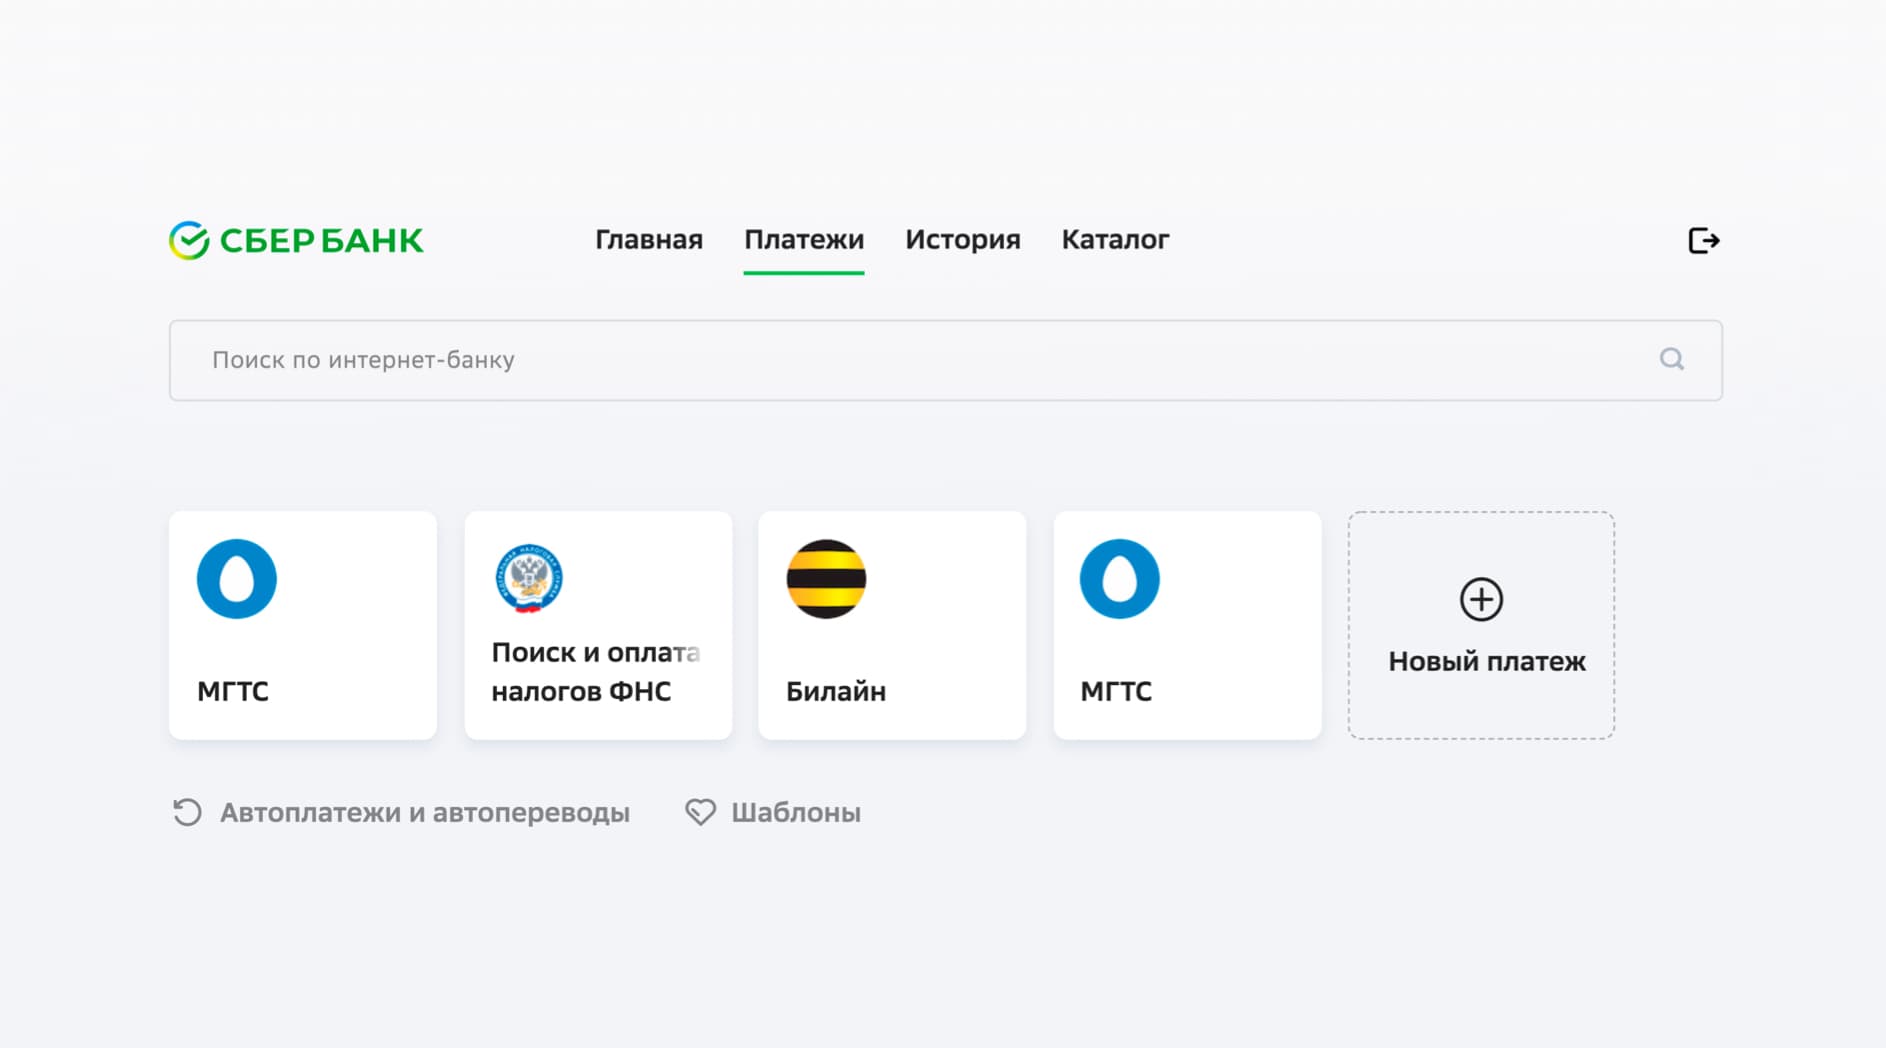Click the blue МГТС logo in the first card

[x=237, y=579]
